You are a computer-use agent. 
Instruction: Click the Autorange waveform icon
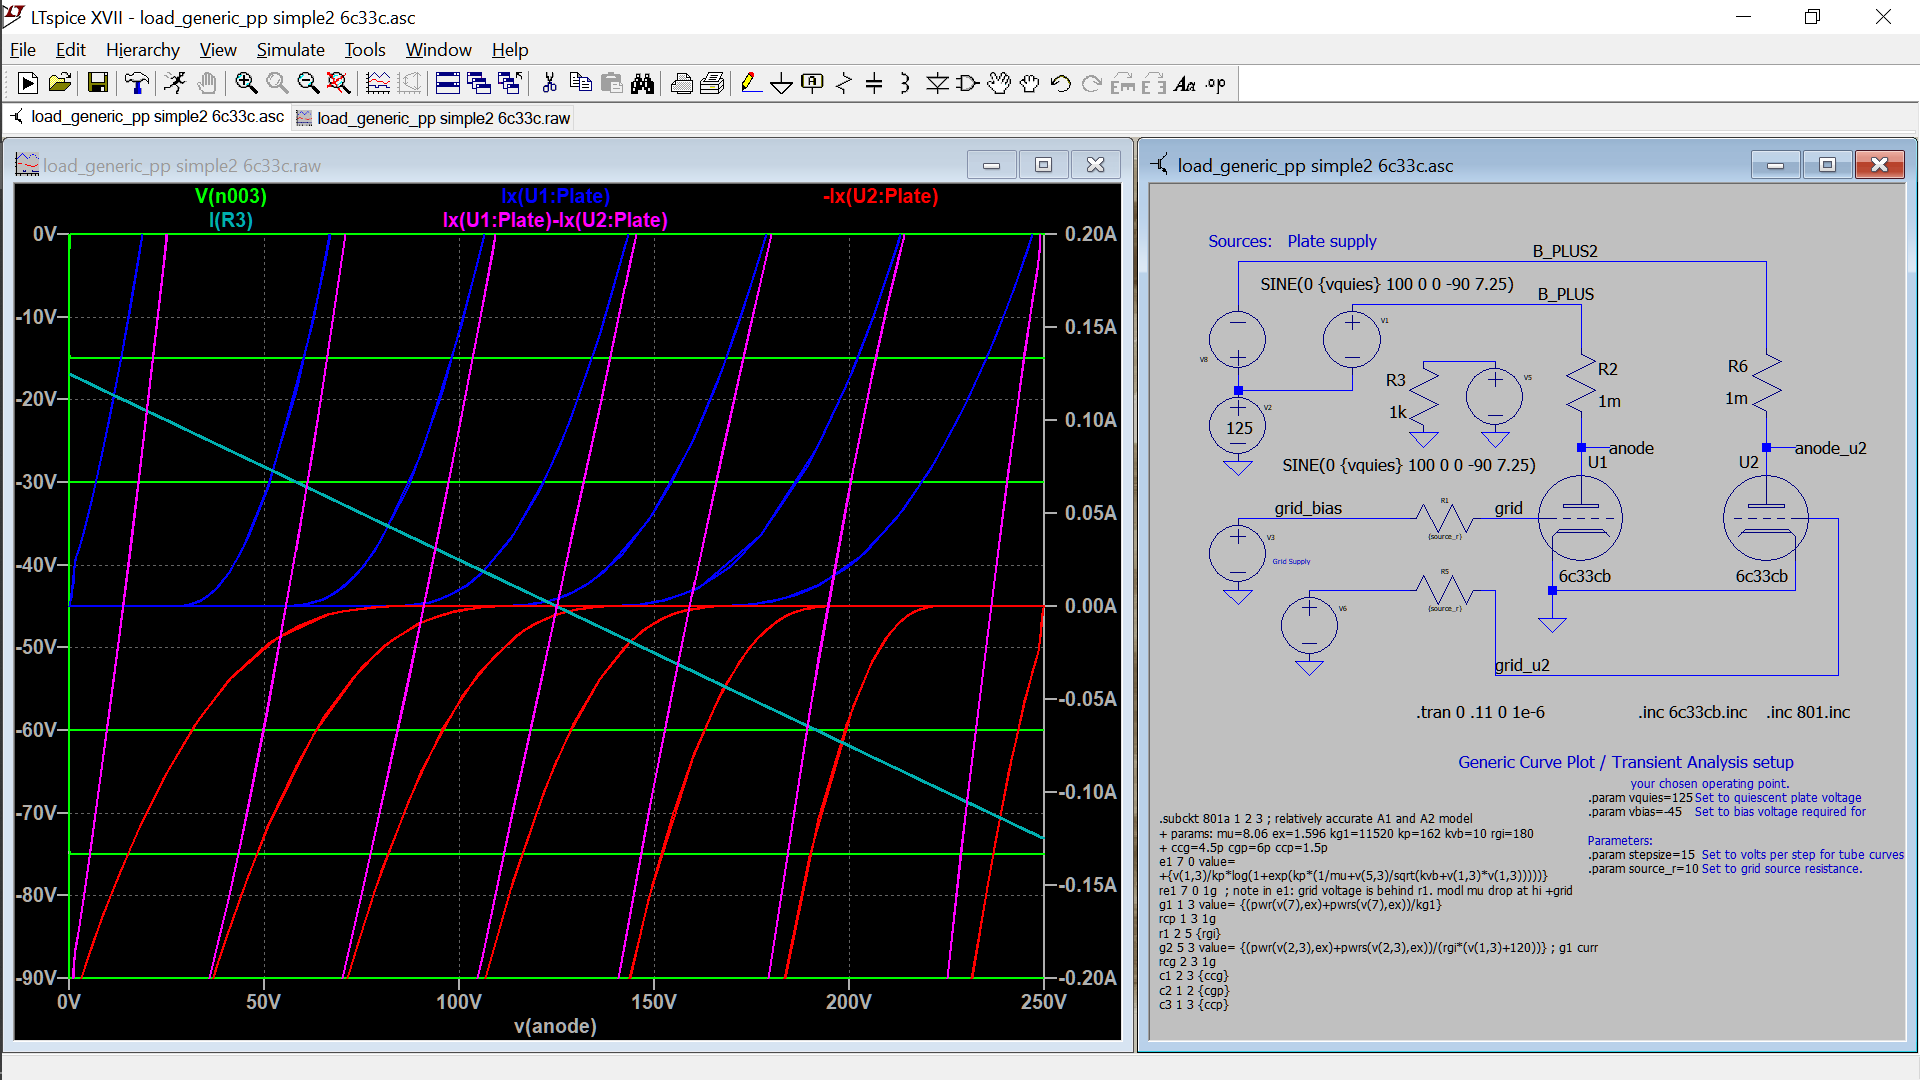pyautogui.click(x=378, y=84)
